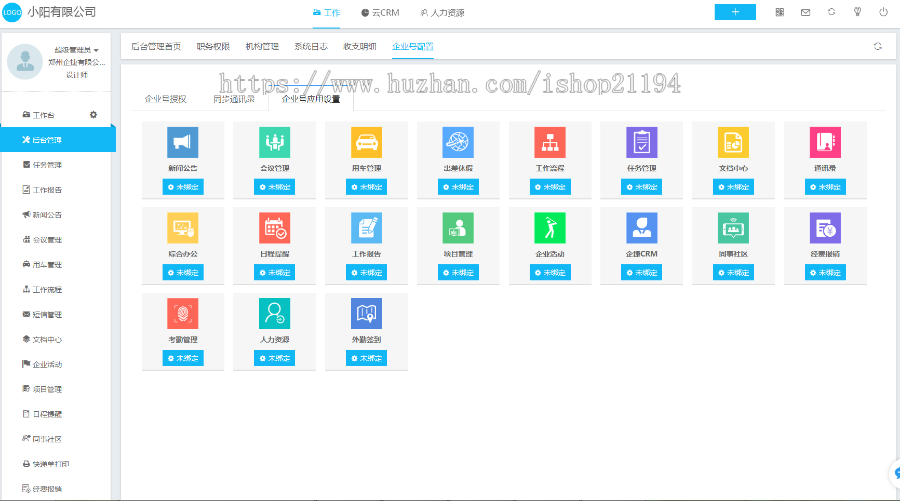Click the refresh icon in the top bar

831,12
